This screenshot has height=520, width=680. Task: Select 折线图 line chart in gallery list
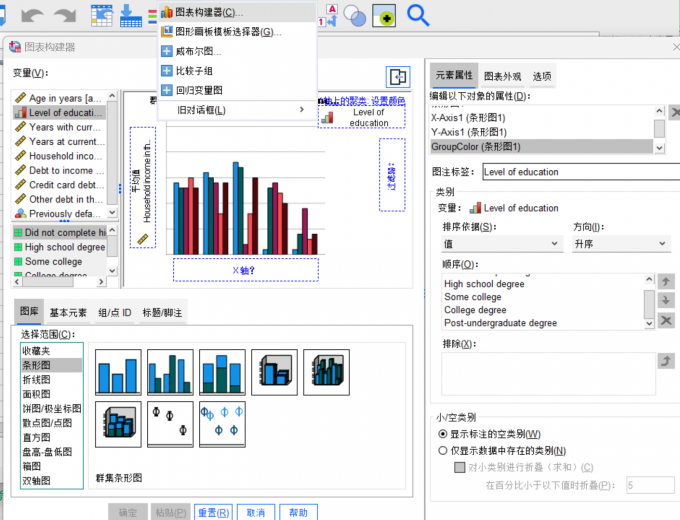(x=52, y=379)
